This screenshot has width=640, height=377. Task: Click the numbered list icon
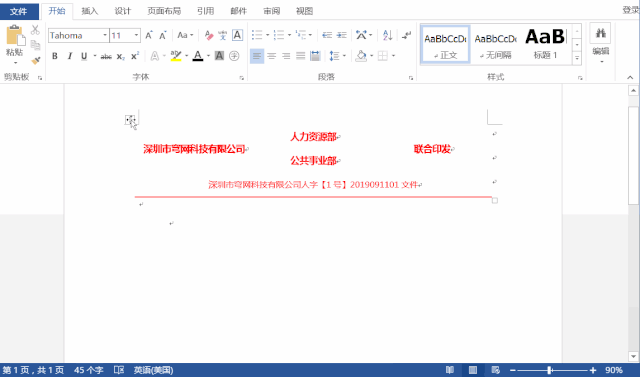[x=279, y=35]
